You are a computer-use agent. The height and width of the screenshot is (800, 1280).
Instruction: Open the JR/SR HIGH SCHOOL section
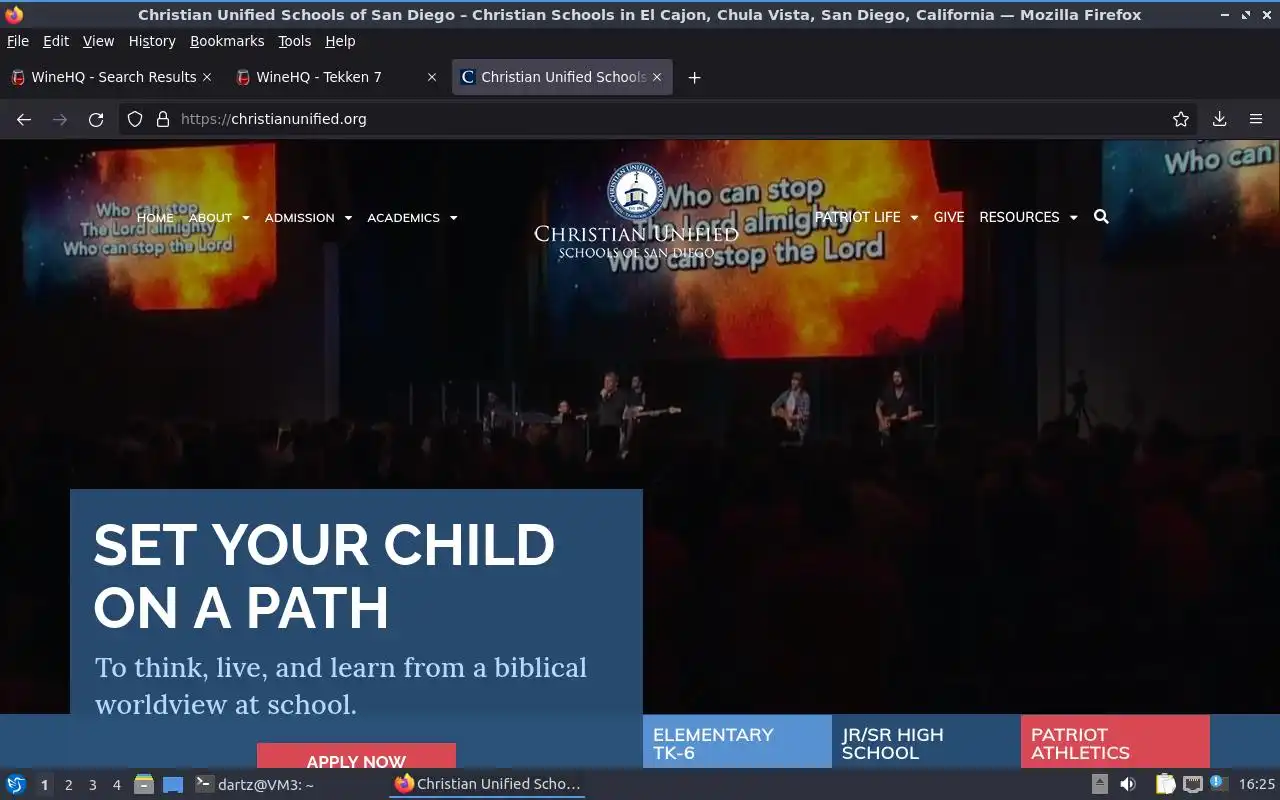(x=926, y=742)
